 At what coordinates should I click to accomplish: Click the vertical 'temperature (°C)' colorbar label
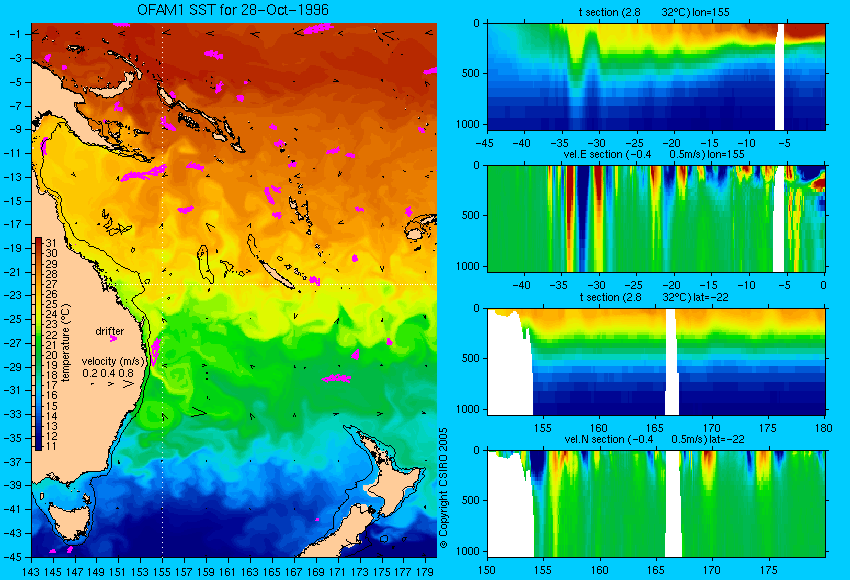point(66,343)
